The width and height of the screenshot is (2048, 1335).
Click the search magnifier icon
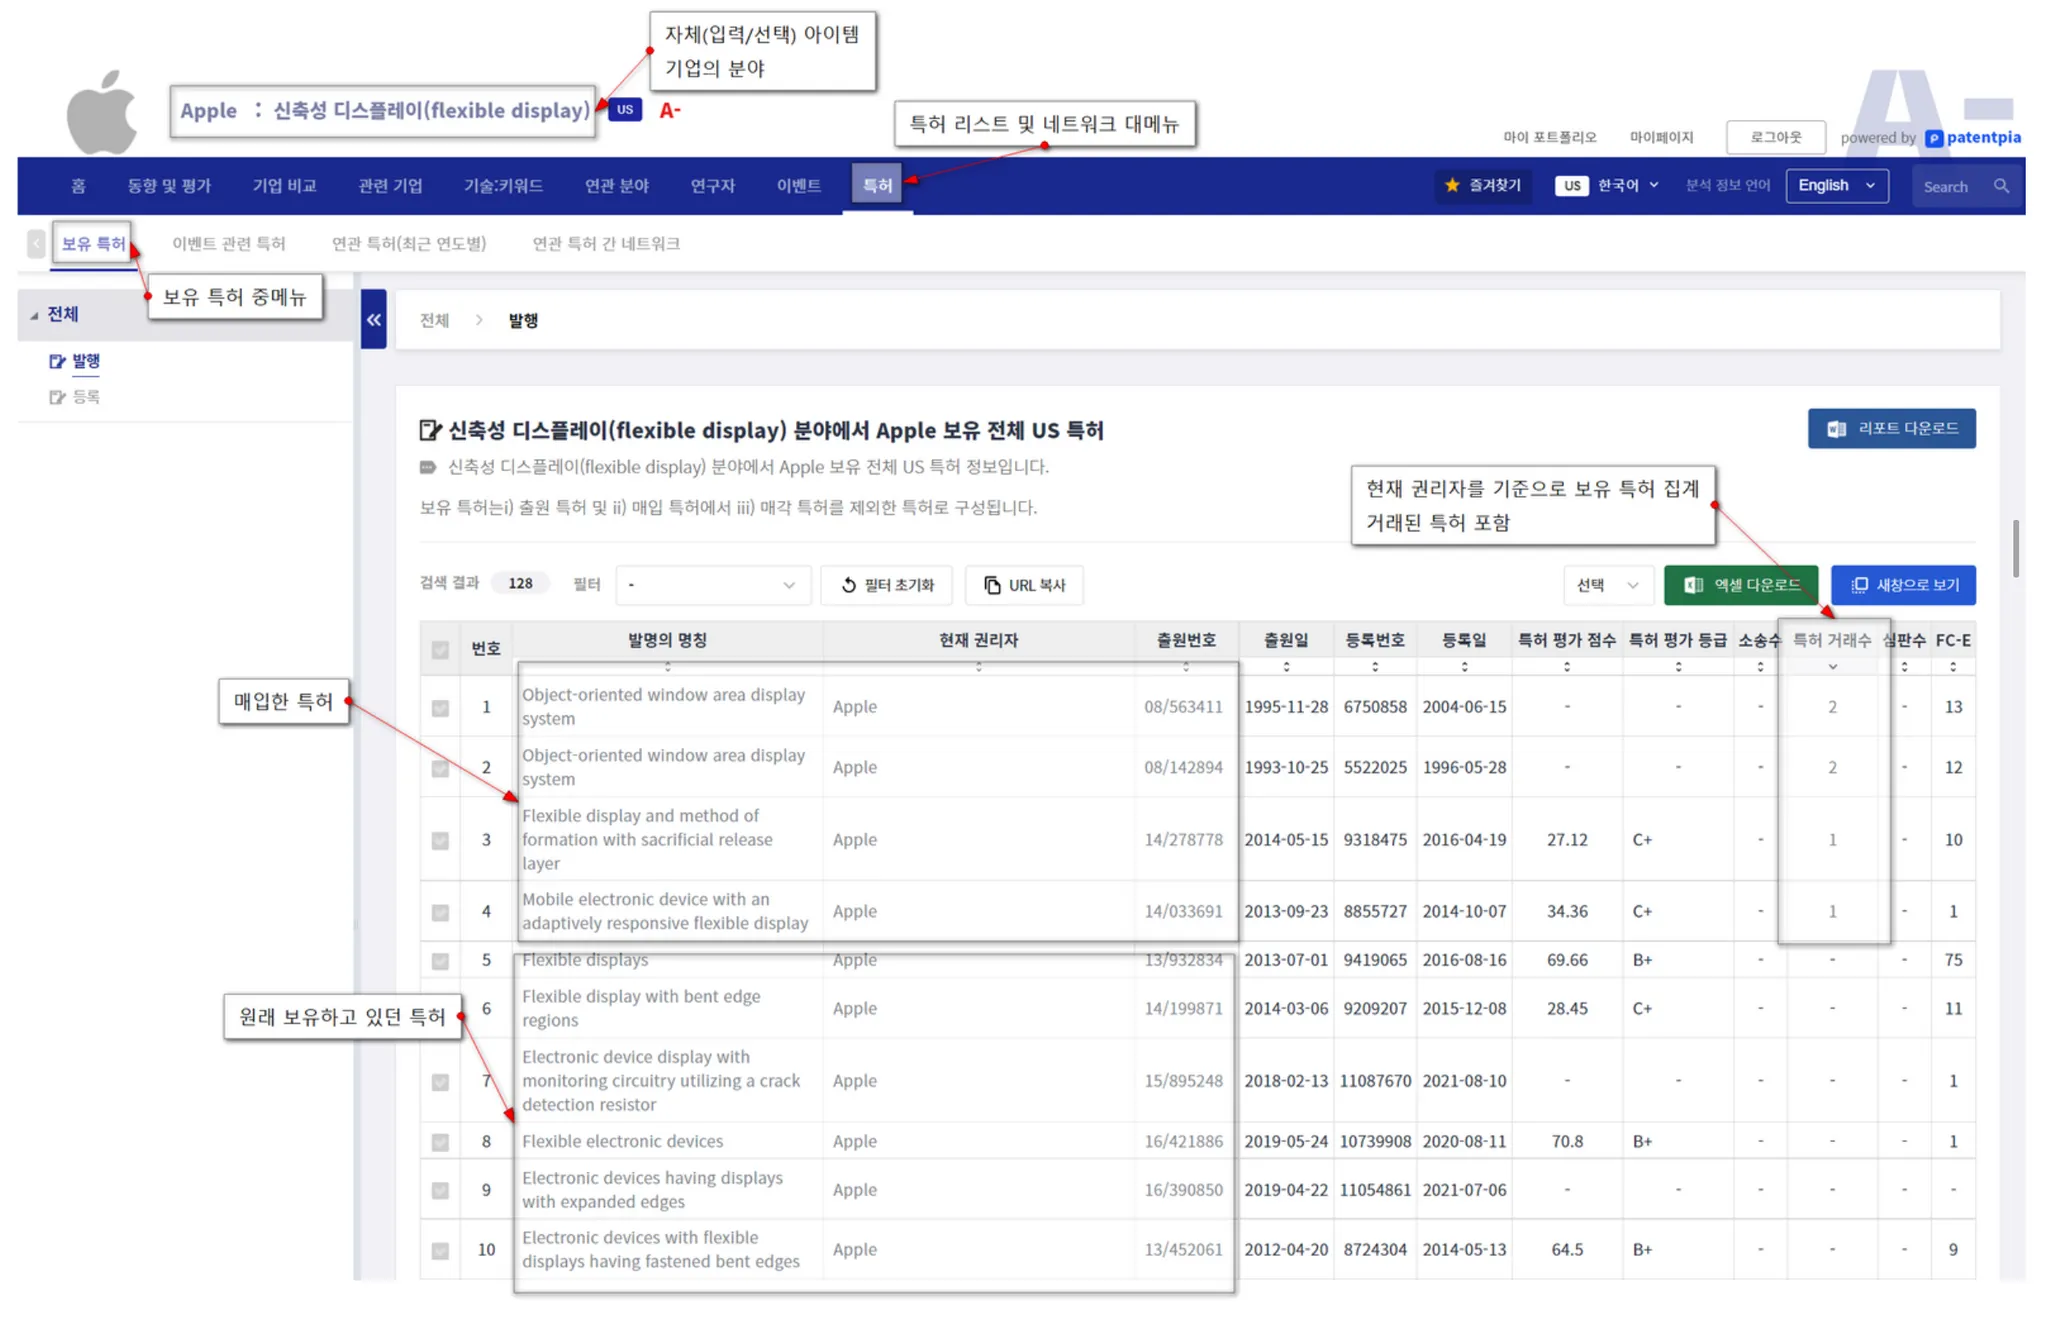(x=2000, y=186)
